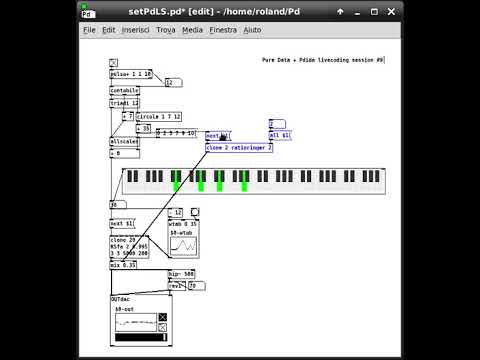Screen dimensions: 480x360
Task: Click the livecoding session comment text
Action: tap(323, 60)
